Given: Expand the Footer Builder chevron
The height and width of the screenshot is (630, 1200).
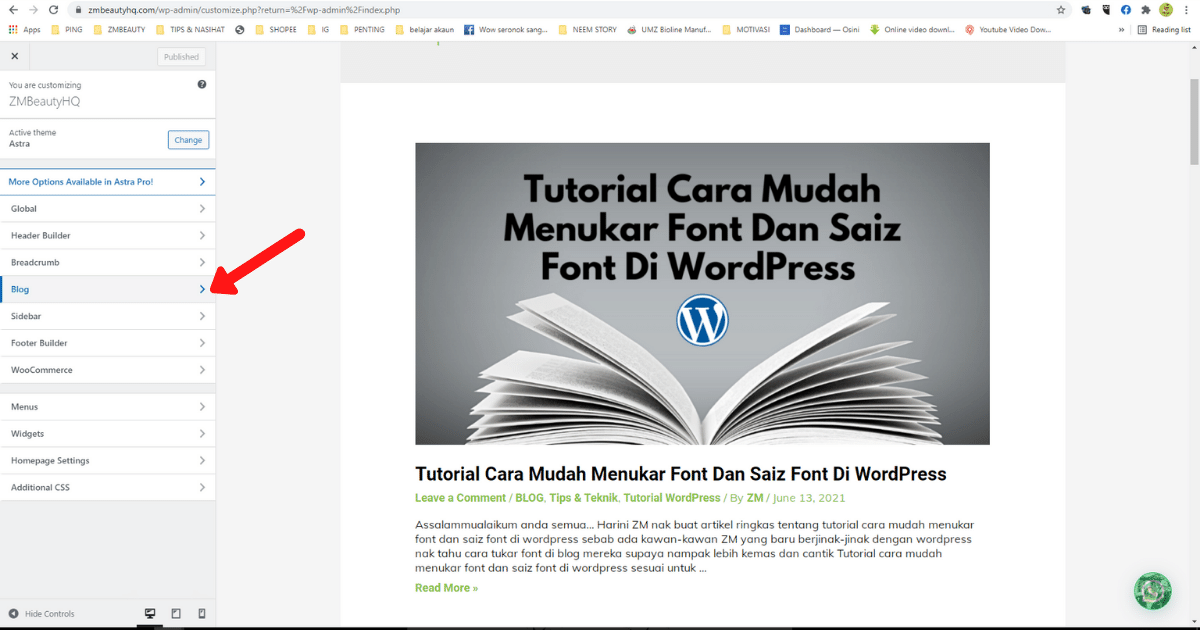Looking at the screenshot, I should click(202, 343).
